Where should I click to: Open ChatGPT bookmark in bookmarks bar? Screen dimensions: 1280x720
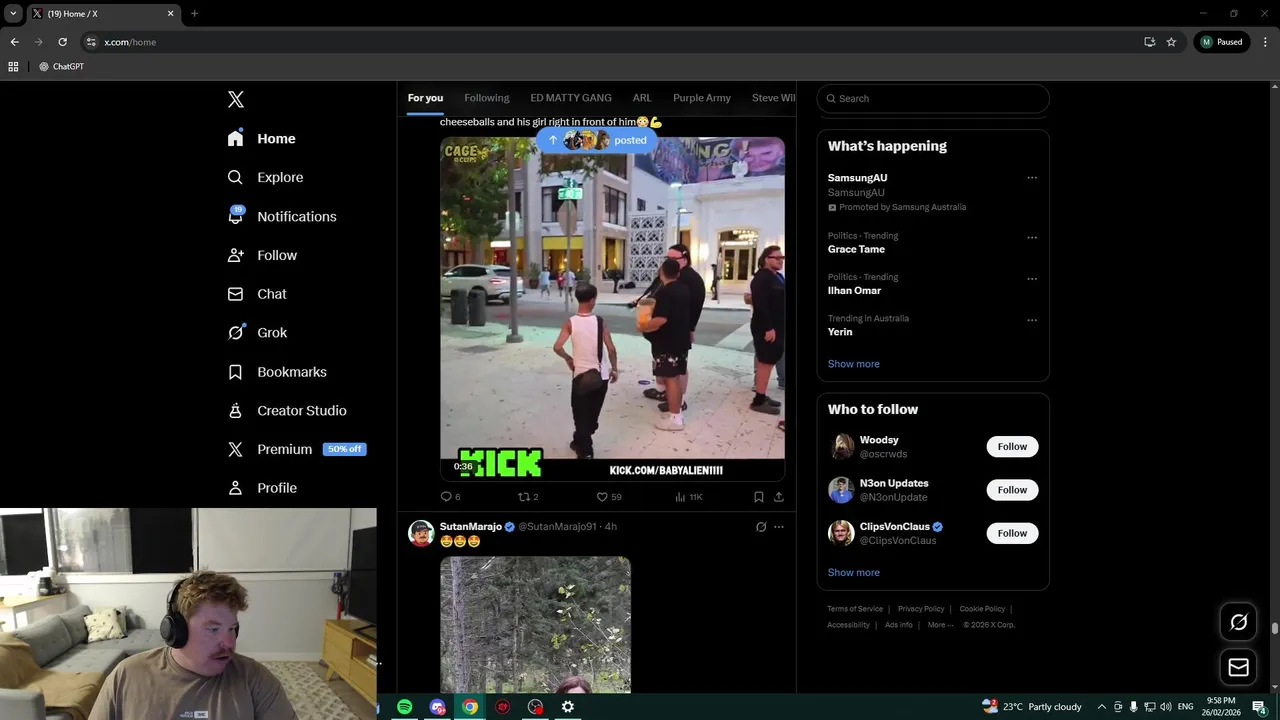coord(61,66)
